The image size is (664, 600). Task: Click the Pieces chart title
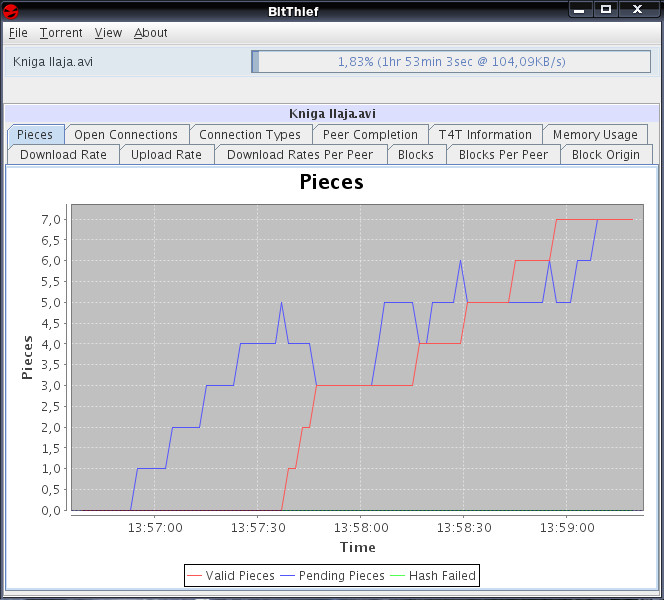click(332, 182)
